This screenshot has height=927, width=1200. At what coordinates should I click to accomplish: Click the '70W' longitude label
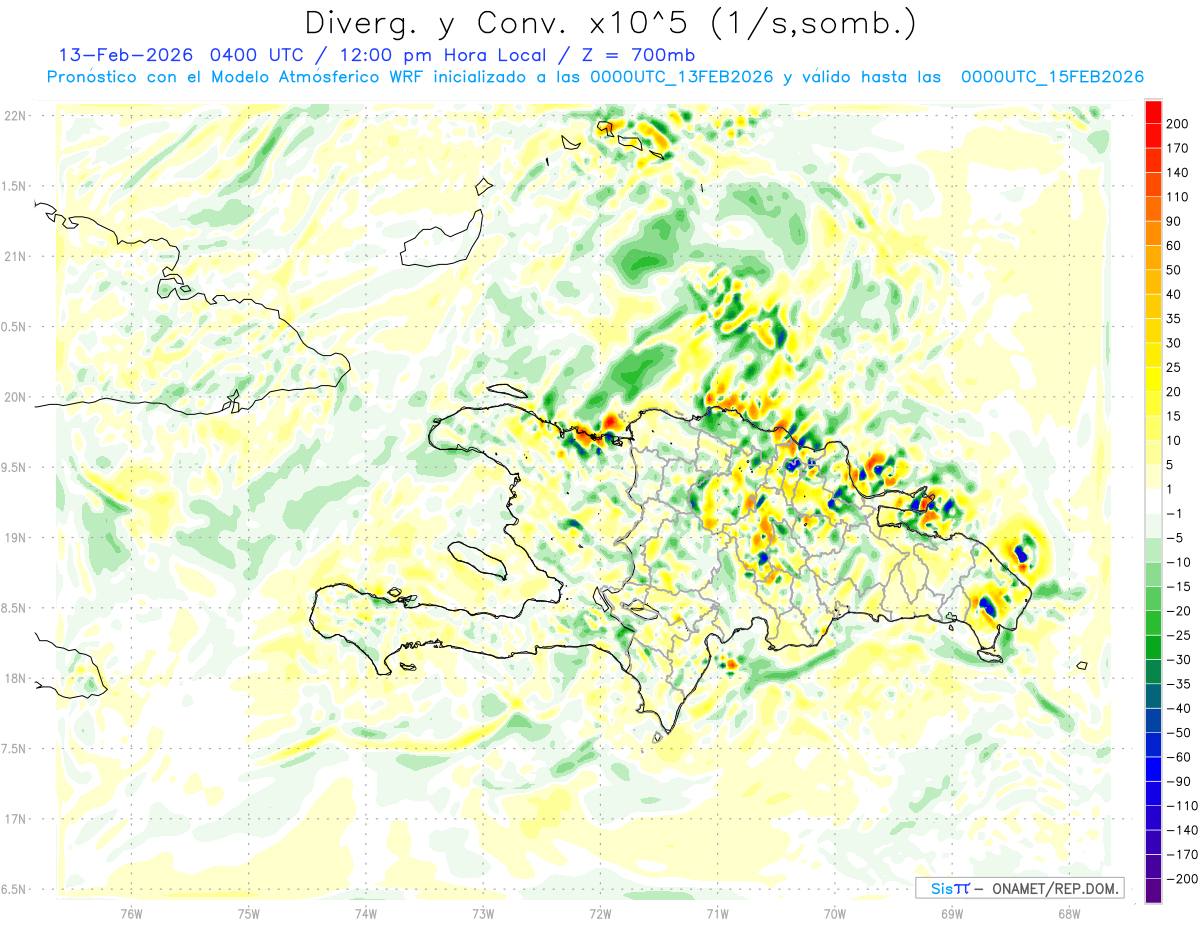coord(835,913)
